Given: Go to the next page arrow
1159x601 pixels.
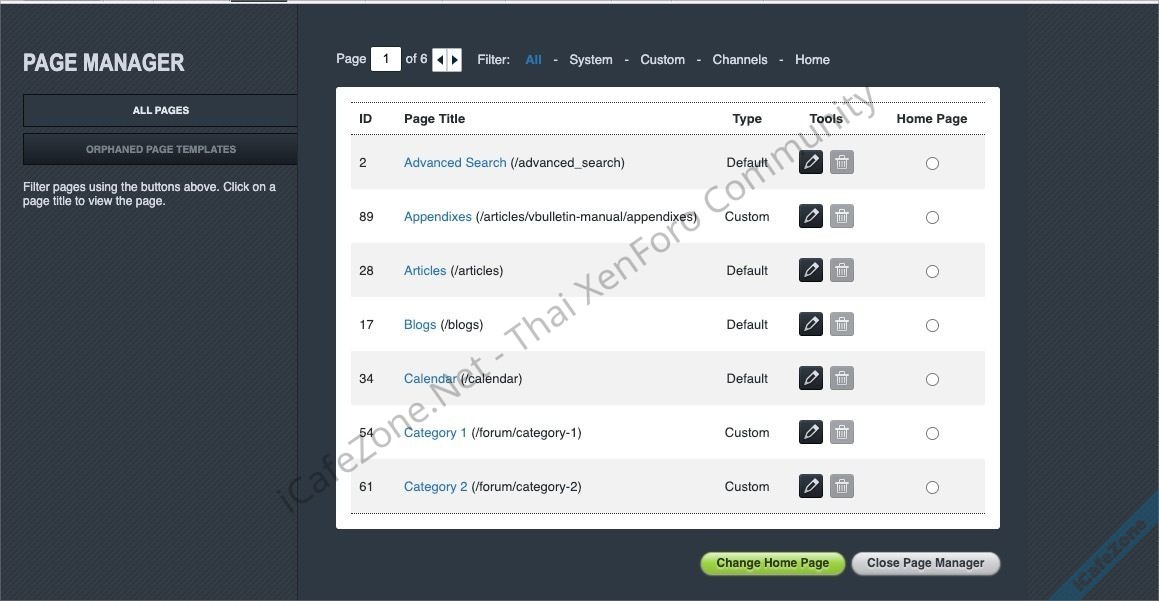Looking at the screenshot, I should (455, 60).
